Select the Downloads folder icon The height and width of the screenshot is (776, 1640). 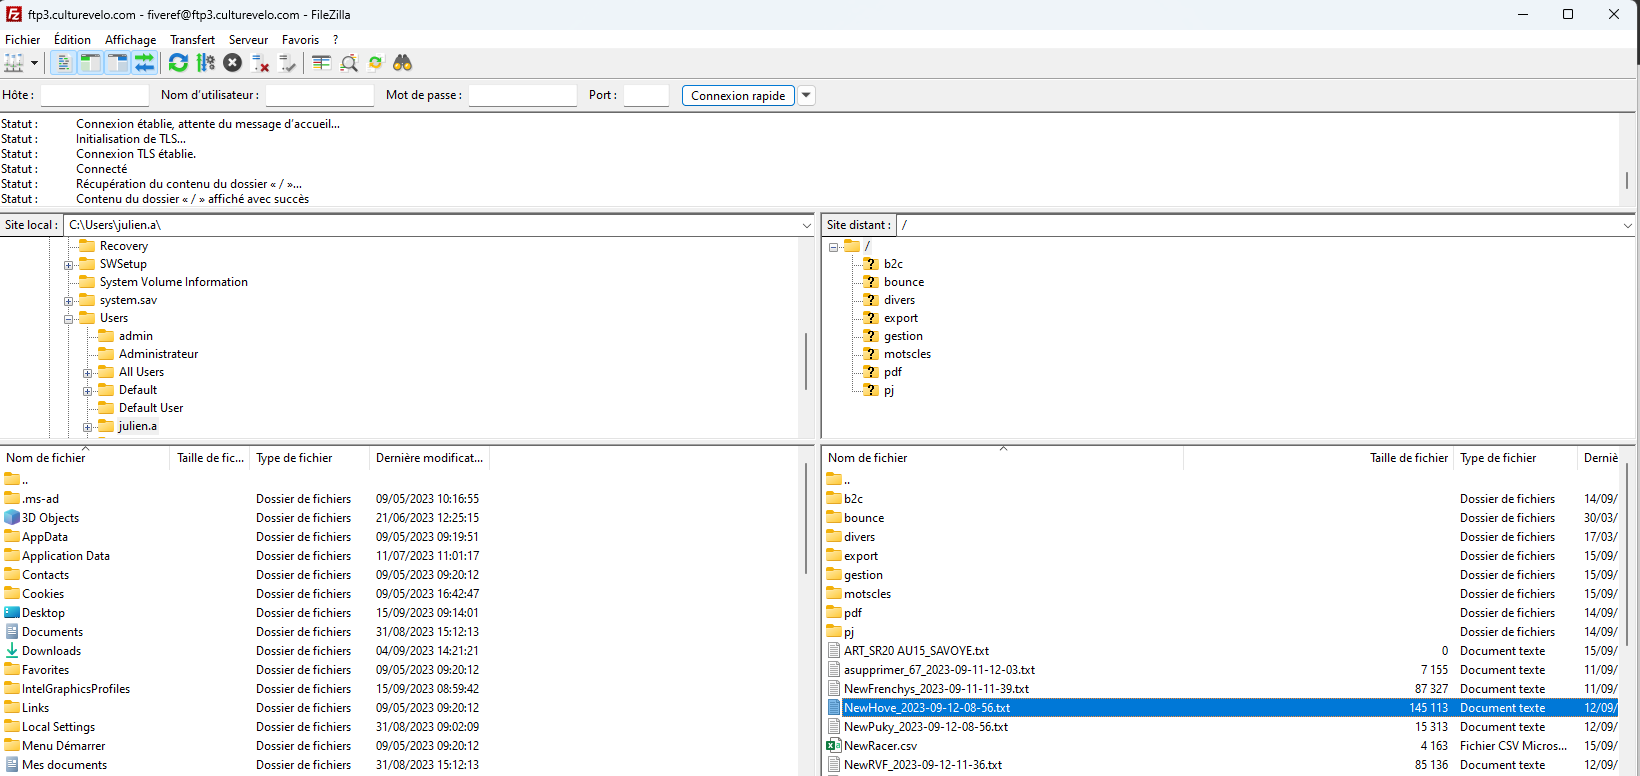coord(12,651)
